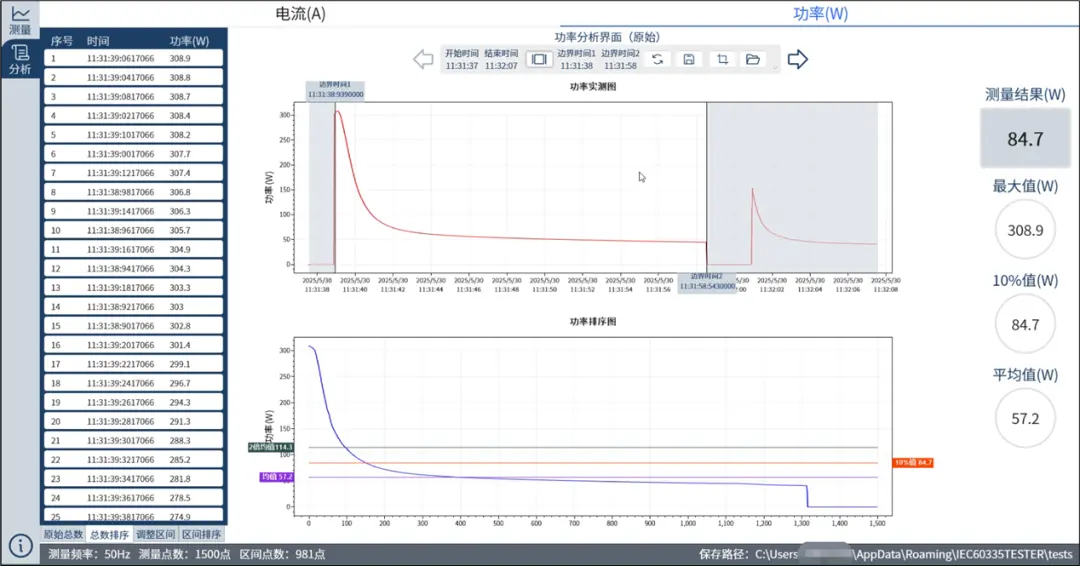
Task: Click the 区间点数: 981点 status text
Action: click(282, 554)
